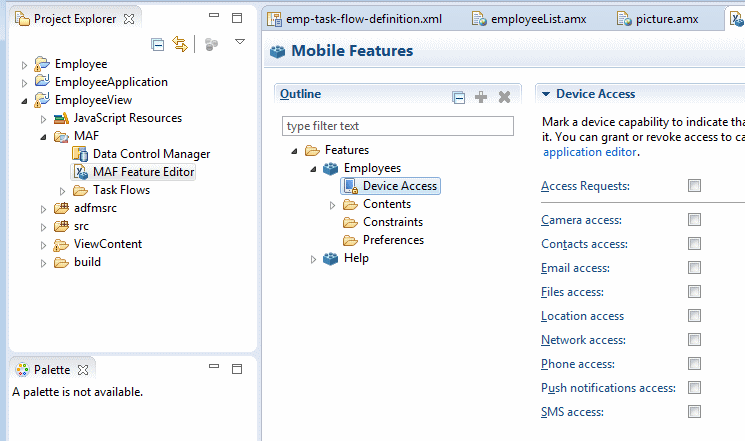Collapse the Employees feature node
Screen dimensions: 745x441
313,169
